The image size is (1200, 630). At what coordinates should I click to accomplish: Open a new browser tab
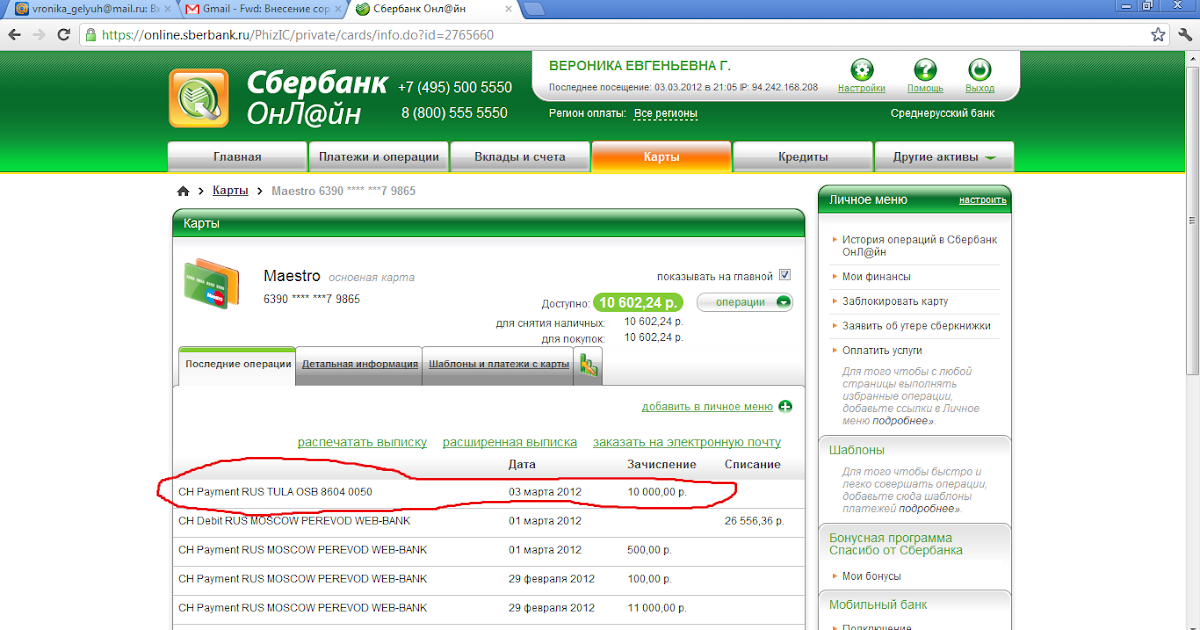pyautogui.click(x=534, y=9)
